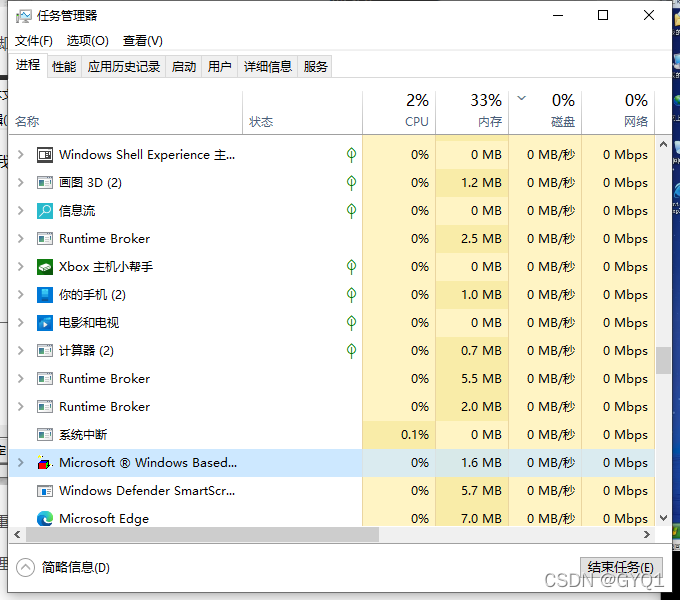Click the suspended leaf icon for 信息流
Screen dimensions: 680x600
click(352, 211)
